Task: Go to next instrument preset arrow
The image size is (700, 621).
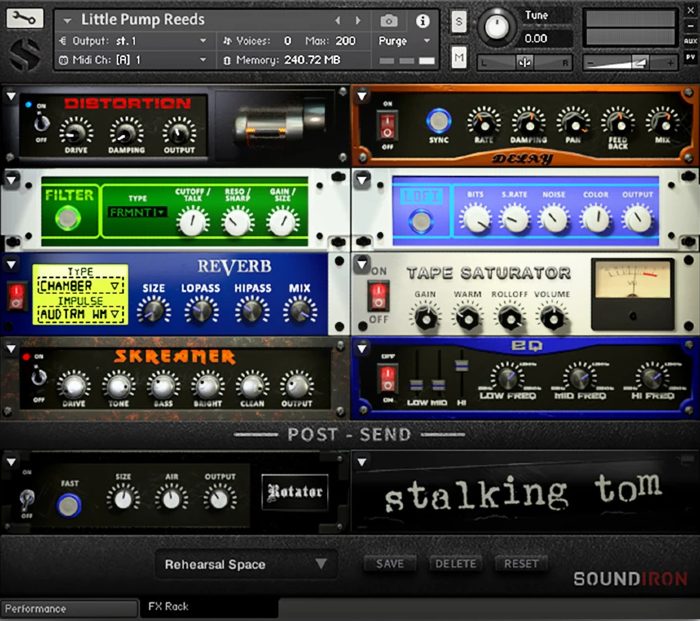Action: (358, 21)
